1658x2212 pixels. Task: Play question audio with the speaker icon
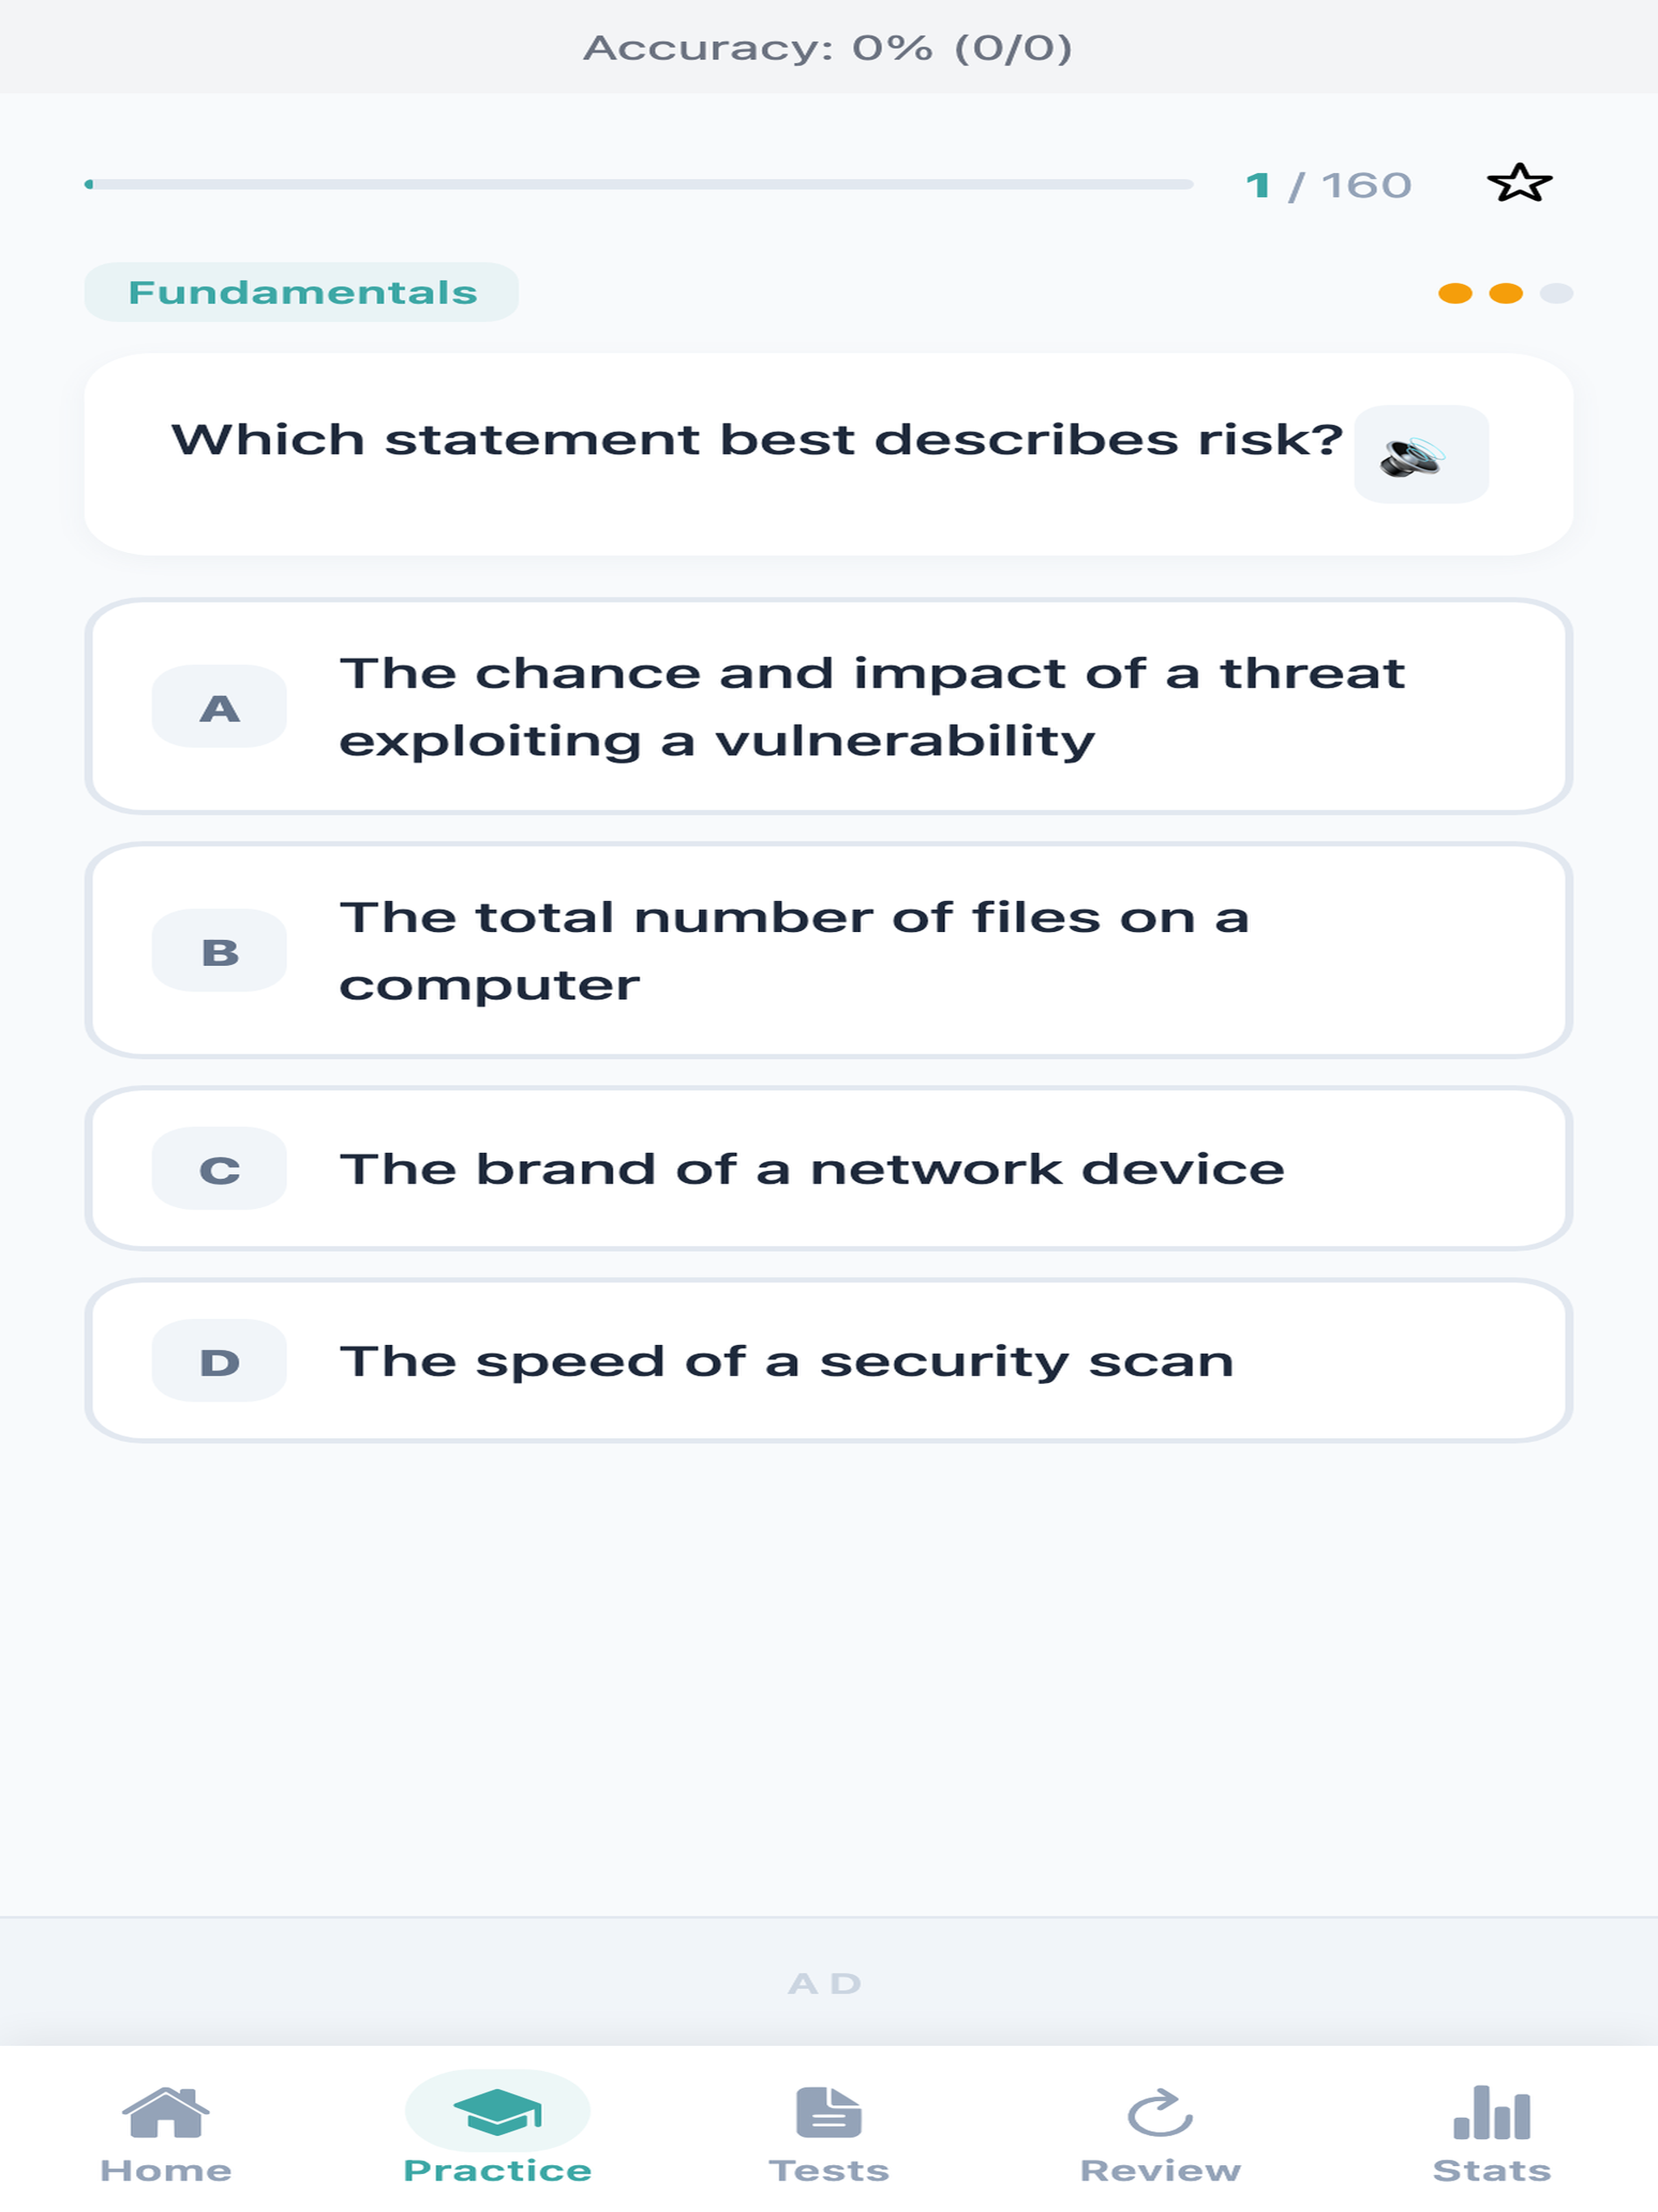[1420, 454]
